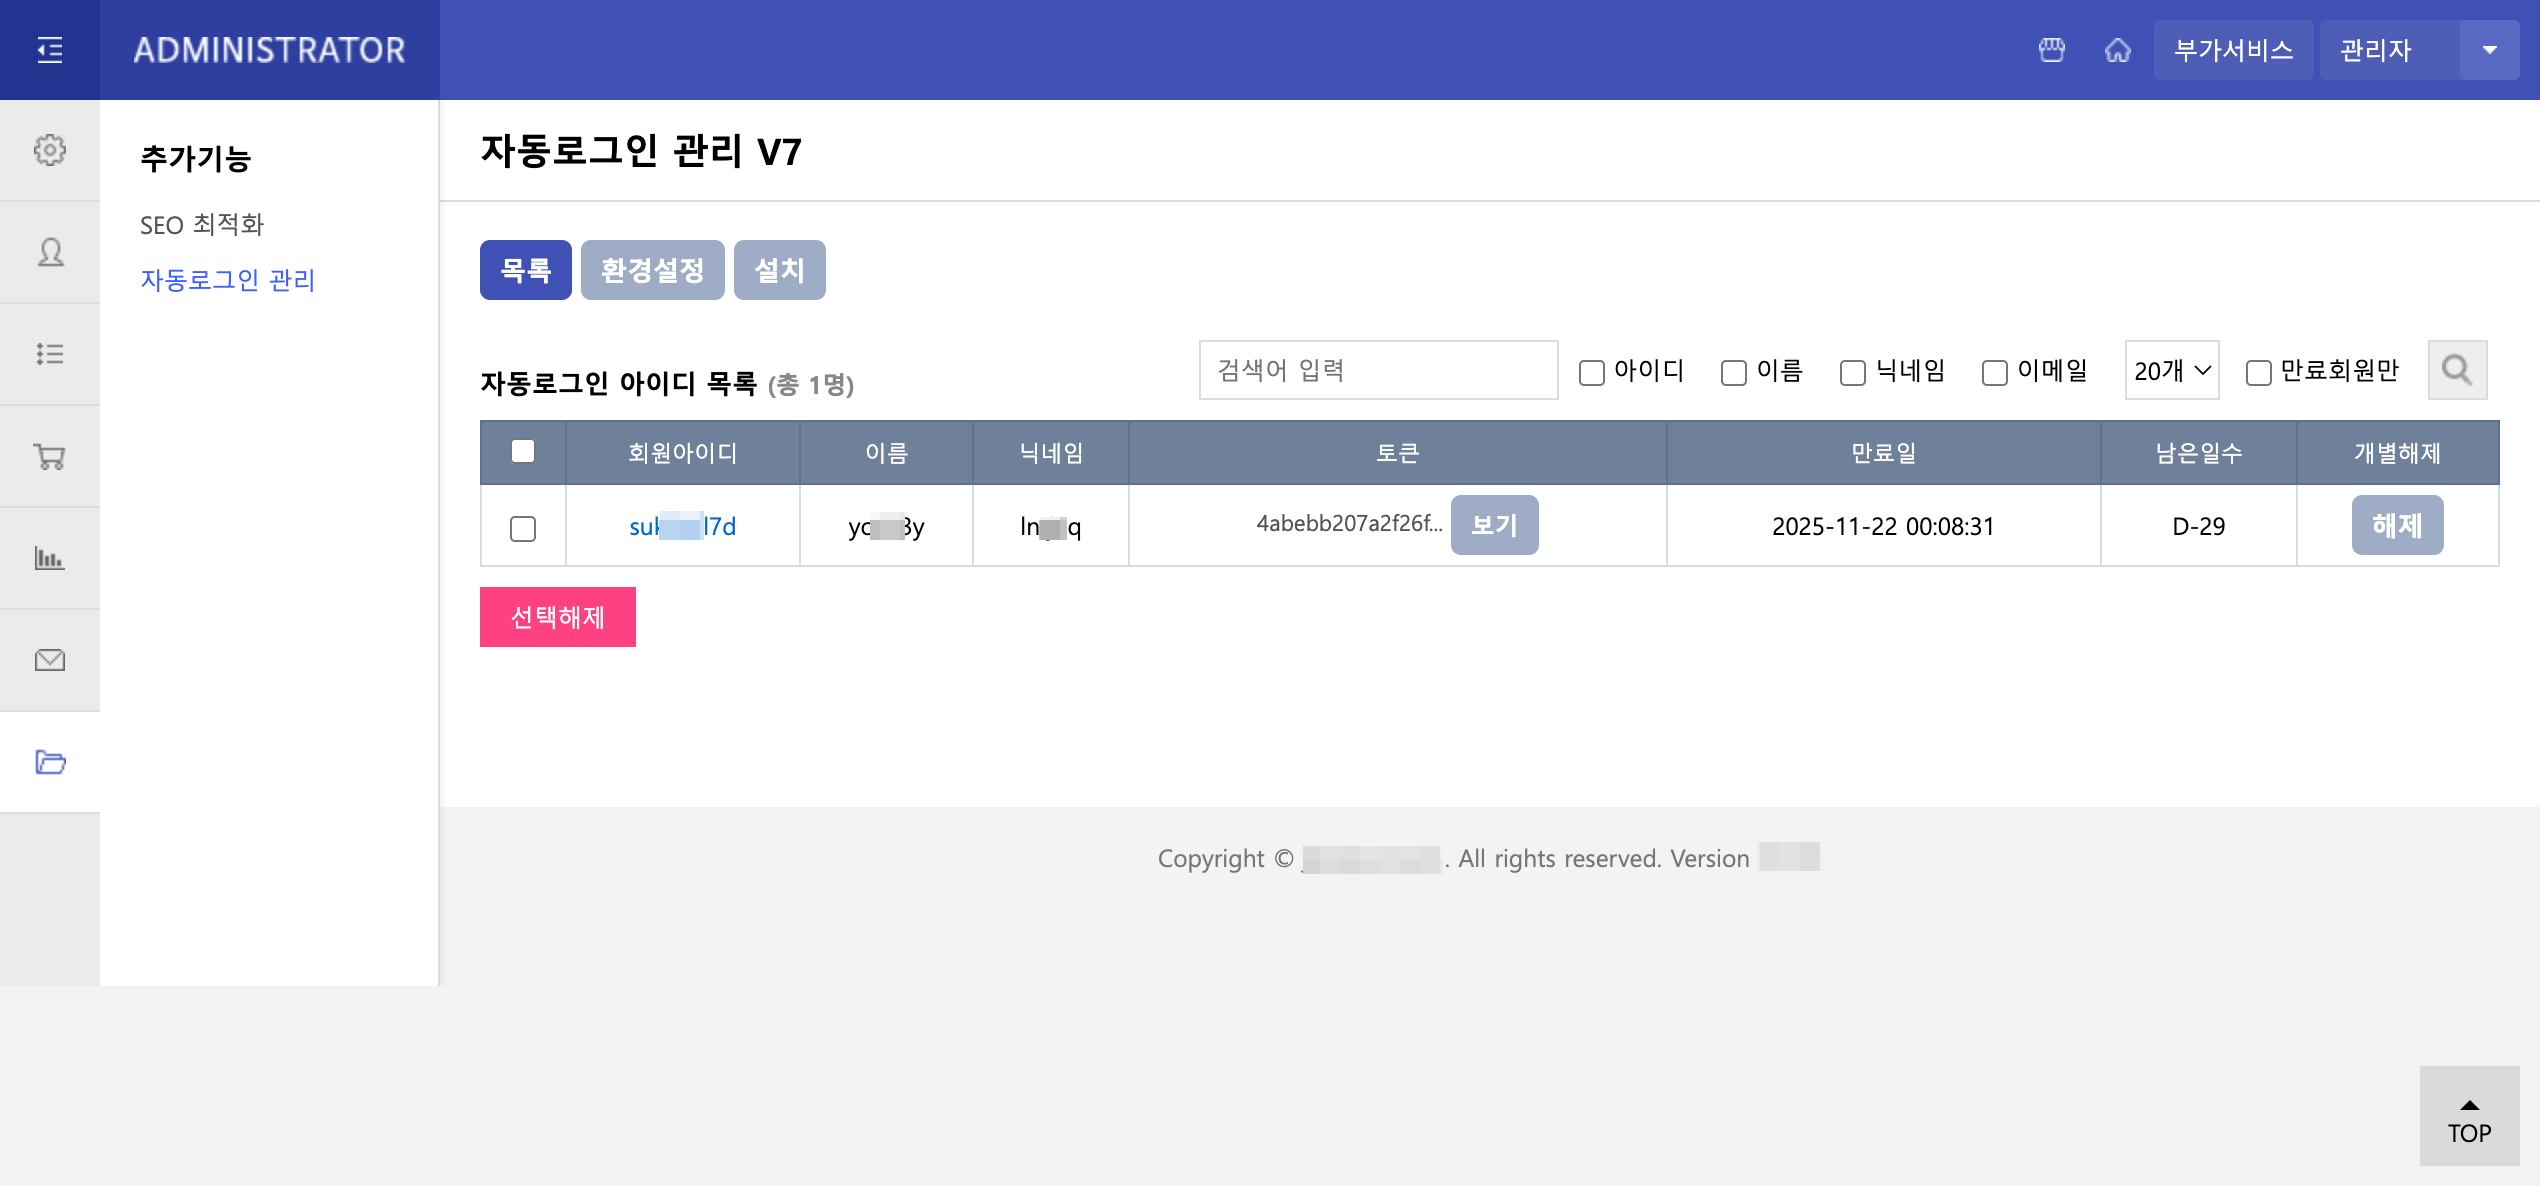Go to the home icon in top bar
Image resolution: width=2540 pixels, height=1186 pixels.
pos(2120,49)
